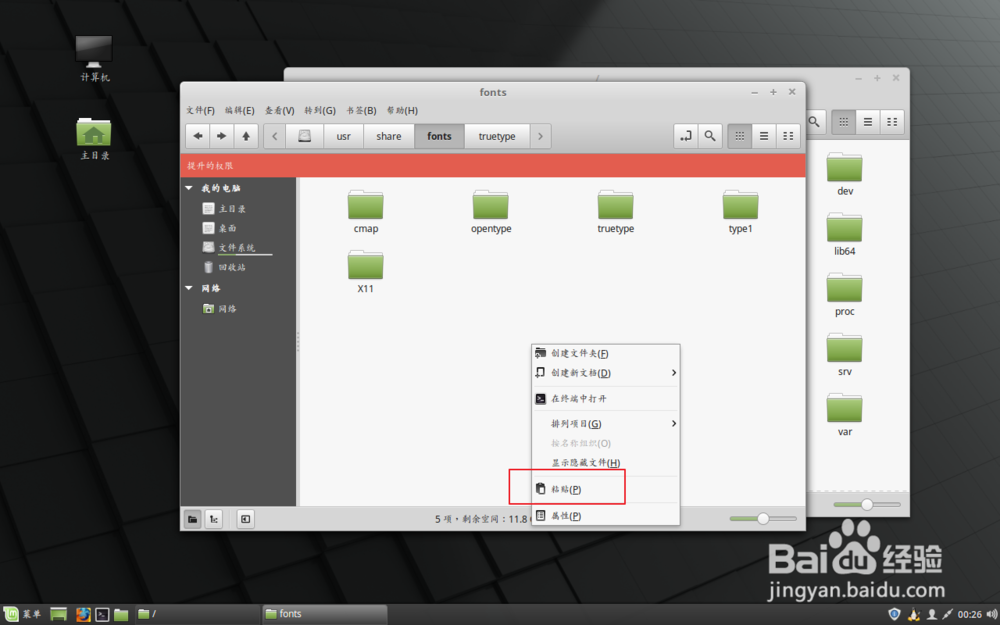Launch Firefox from the taskbar
Viewport: 1000px width, 625px height.
84,613
